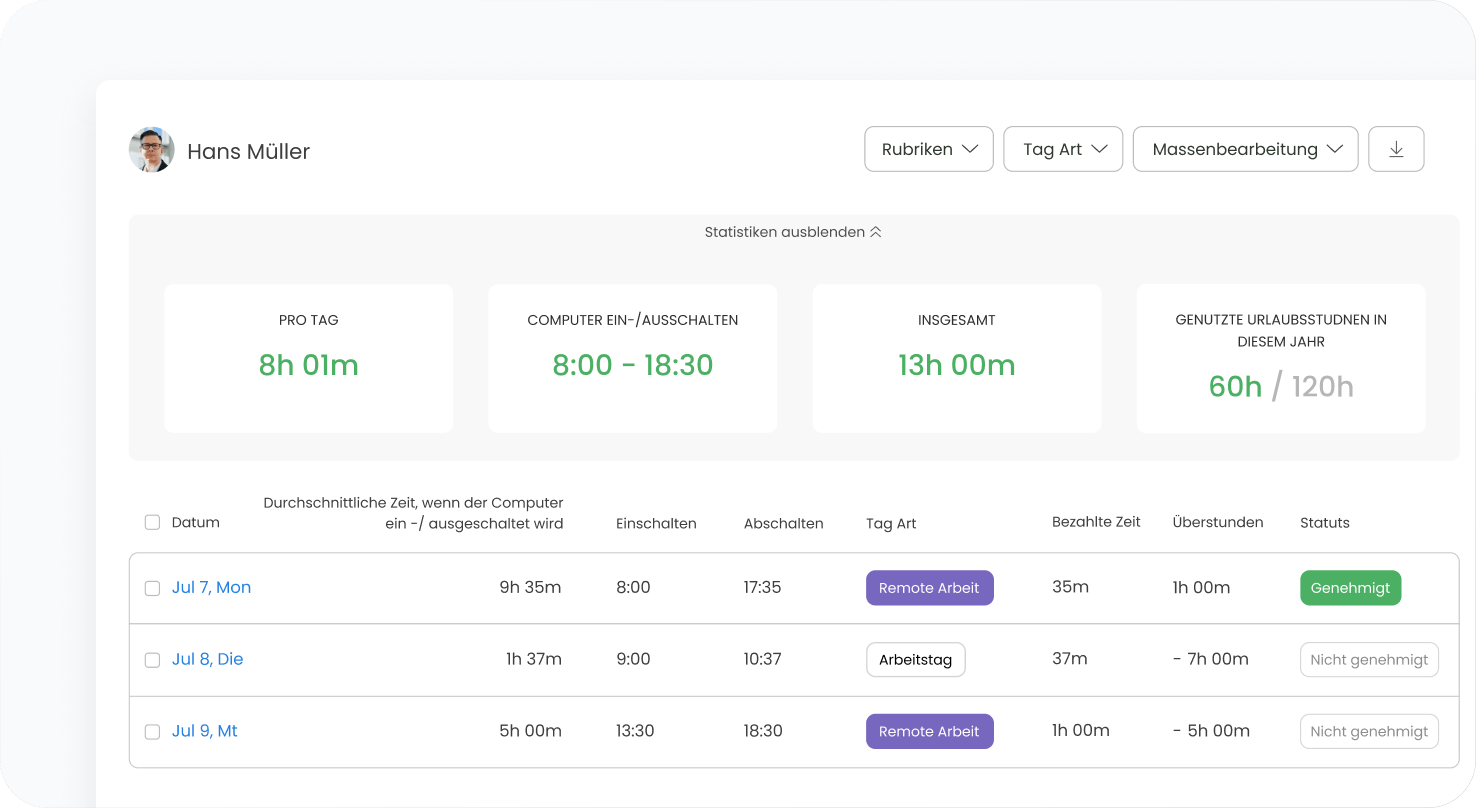Click the Remote Arbeit tag for Jul 9
Screen dimensions: 1476x808
929,731
